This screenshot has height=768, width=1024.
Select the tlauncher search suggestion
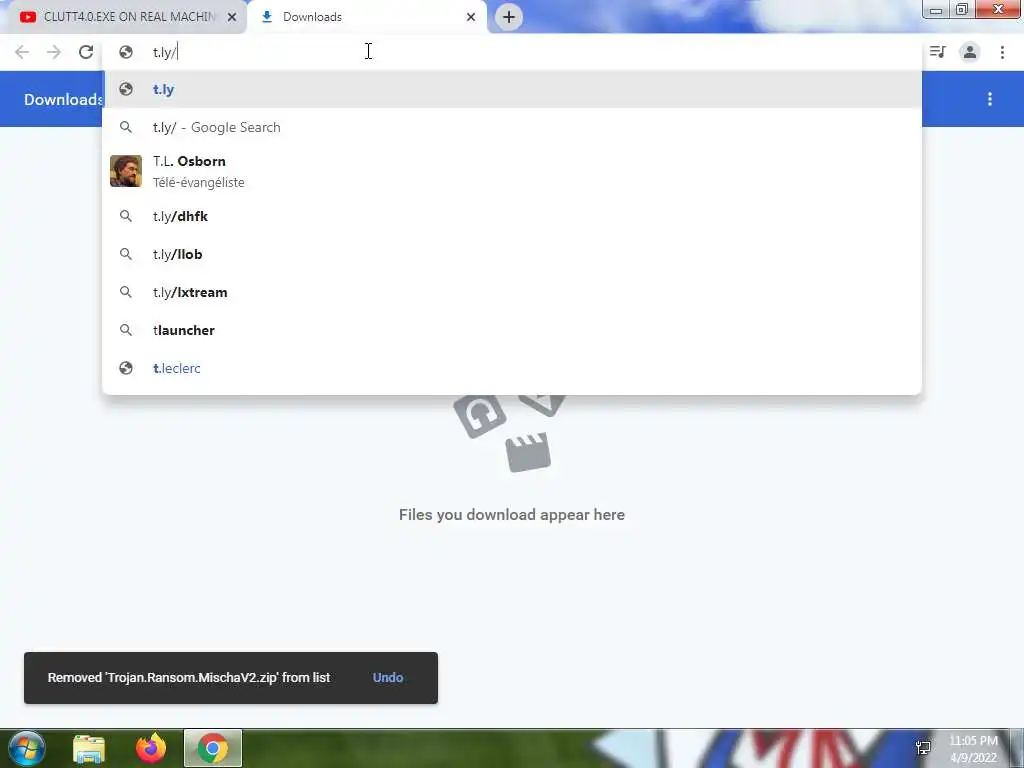click(x=512, y=330)
